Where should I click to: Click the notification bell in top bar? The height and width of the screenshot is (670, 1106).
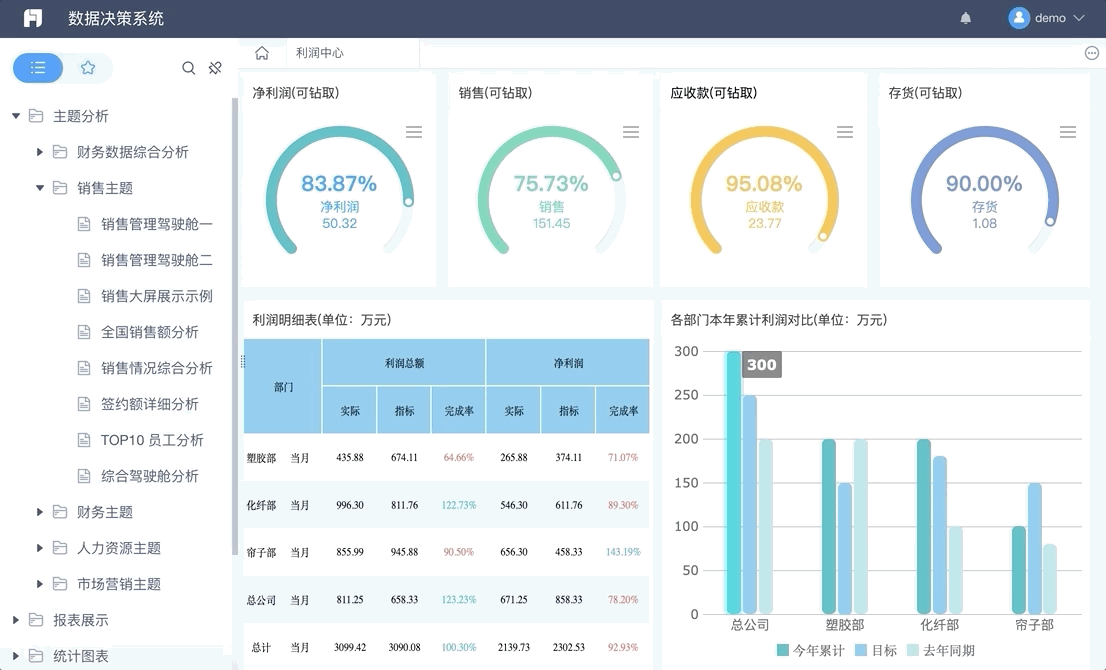pos(965,17)
